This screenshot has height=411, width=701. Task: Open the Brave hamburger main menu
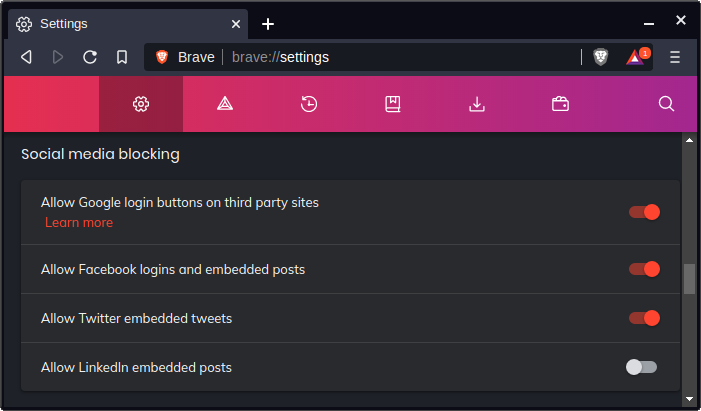pos(675,57)
